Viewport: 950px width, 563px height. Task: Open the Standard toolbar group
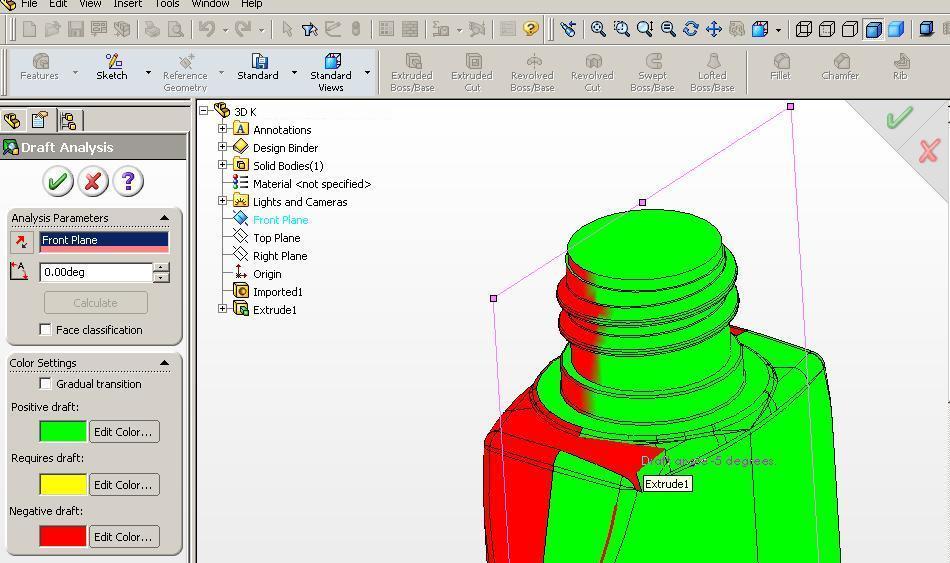pos(258,67)
